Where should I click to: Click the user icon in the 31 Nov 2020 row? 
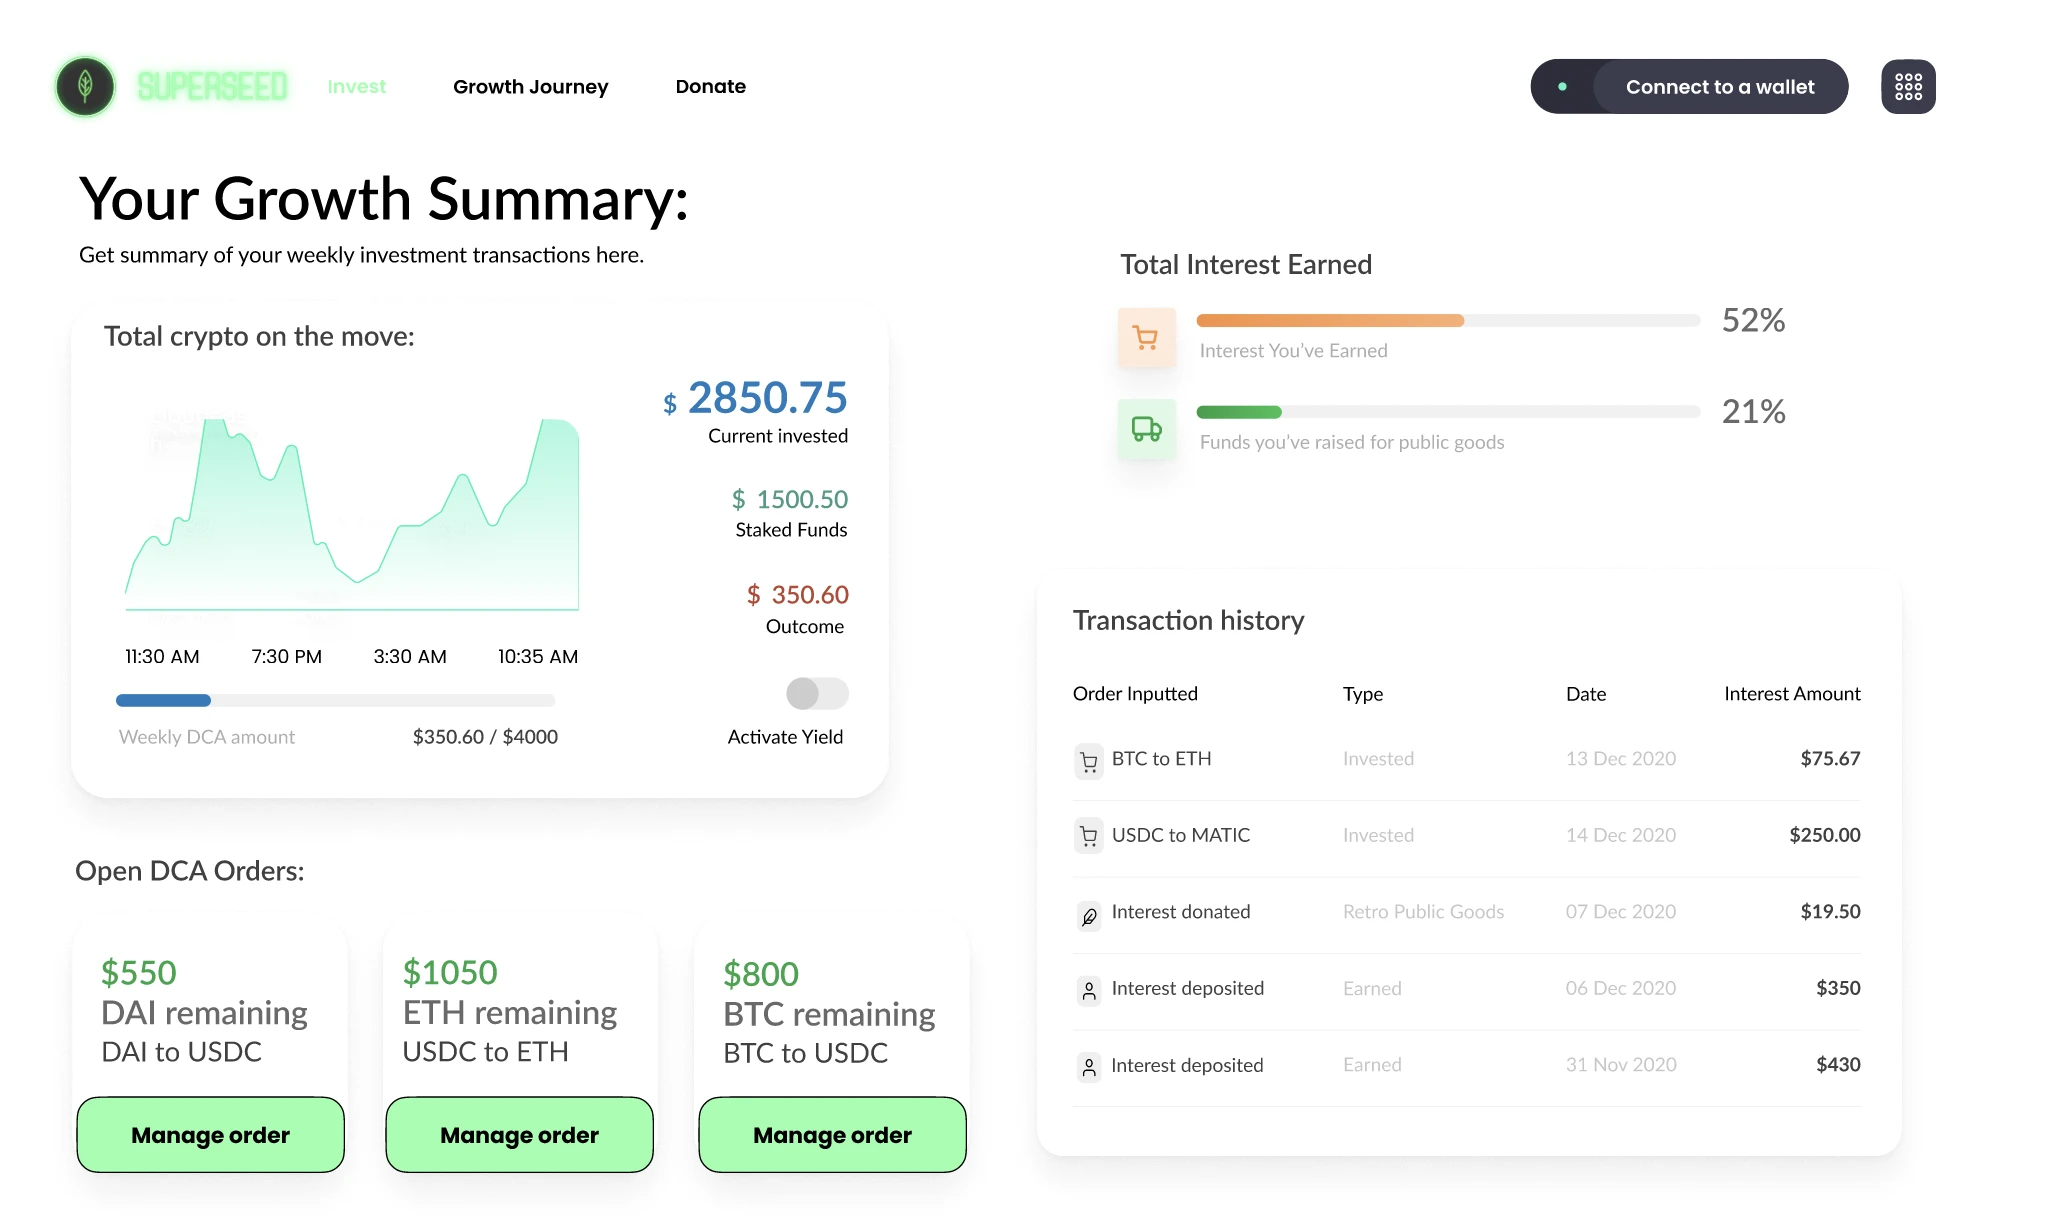pos(1089,1067)
